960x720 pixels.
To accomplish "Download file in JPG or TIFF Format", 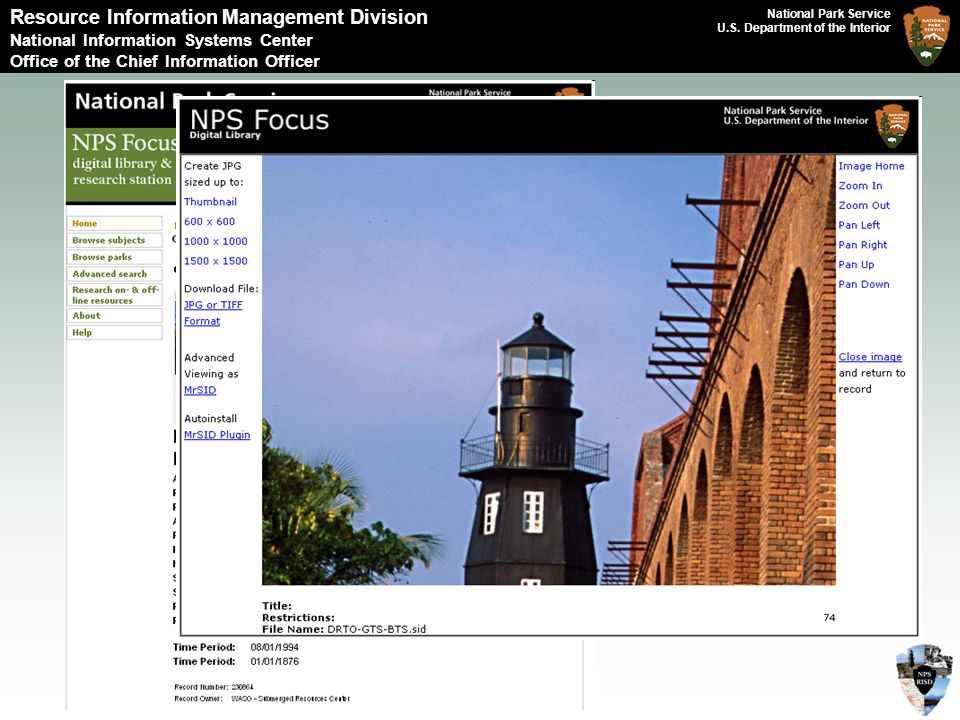I will point(213,313).
